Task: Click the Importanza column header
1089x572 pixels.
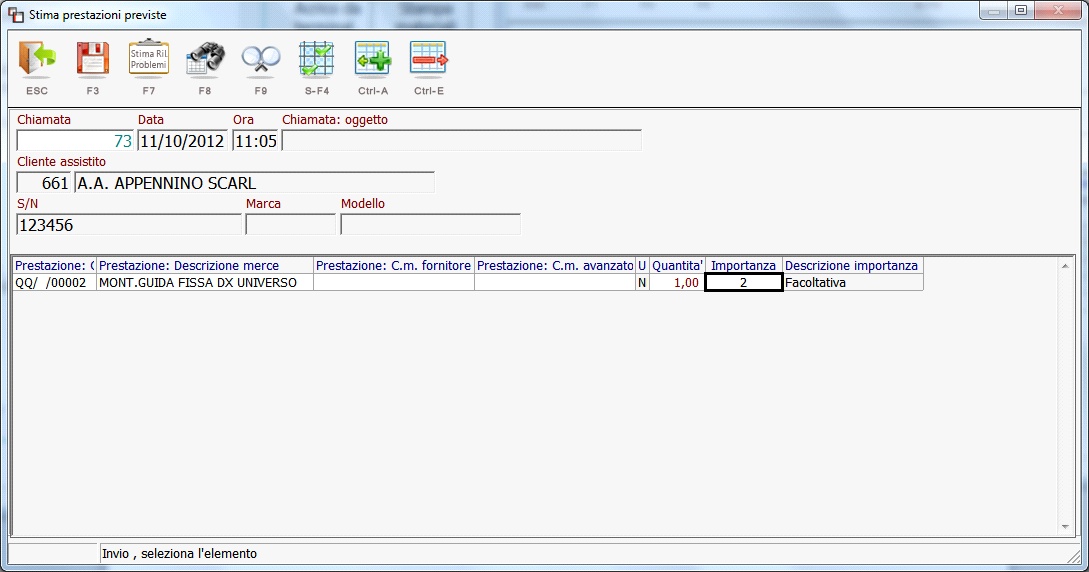Action: tap(744, 266)
